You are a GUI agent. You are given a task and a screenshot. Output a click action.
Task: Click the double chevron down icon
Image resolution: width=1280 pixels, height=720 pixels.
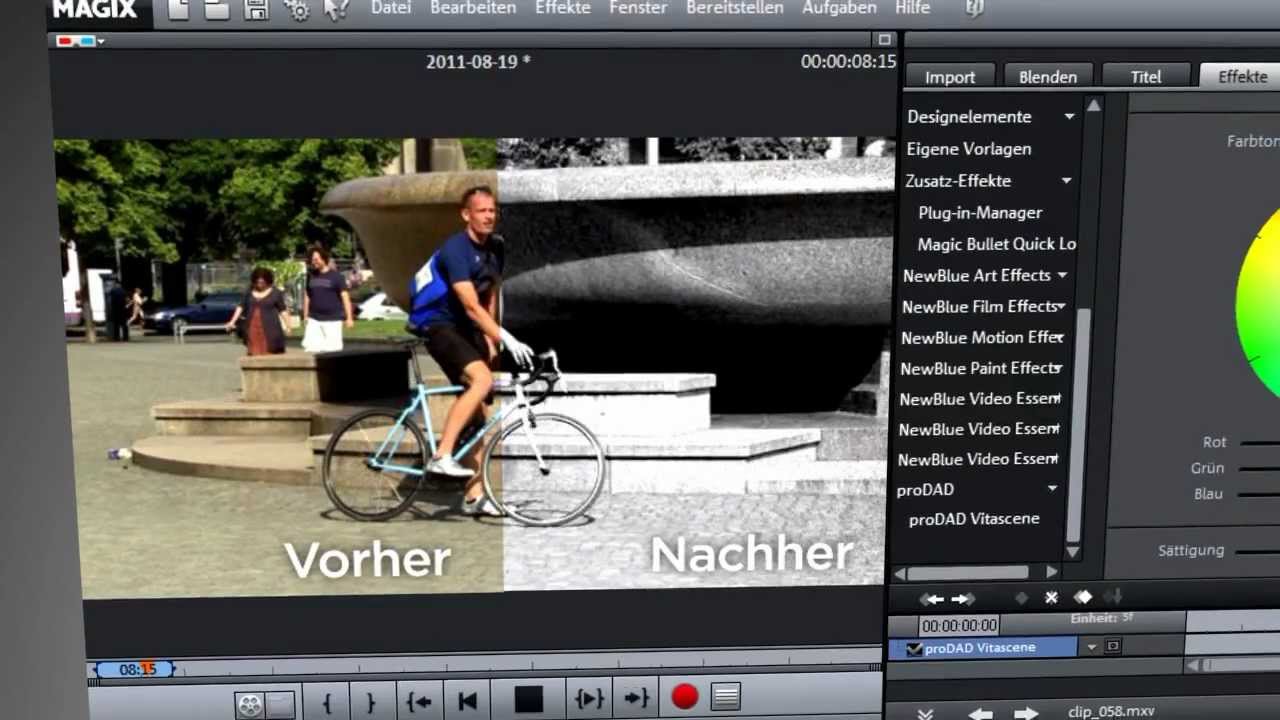point(925,713)
